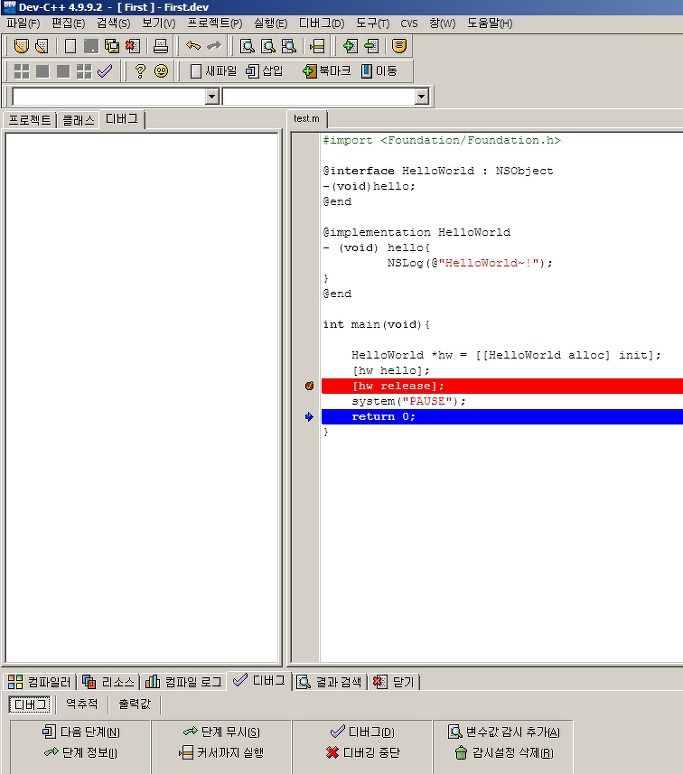Screen dimensions: 683x774
Task: Click the 변수값 감시 추가(A) button
Action: tap(503, 732)
